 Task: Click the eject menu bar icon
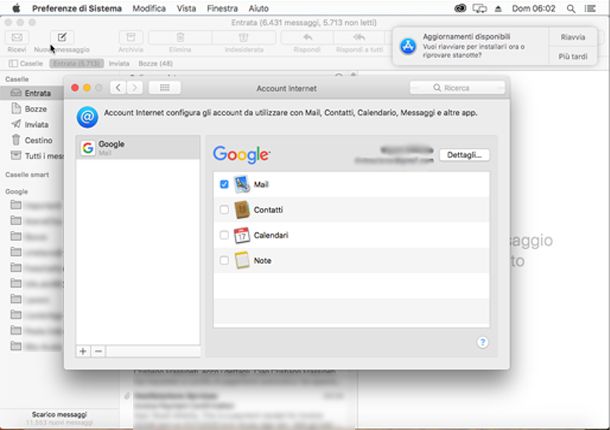pos(498,9)
